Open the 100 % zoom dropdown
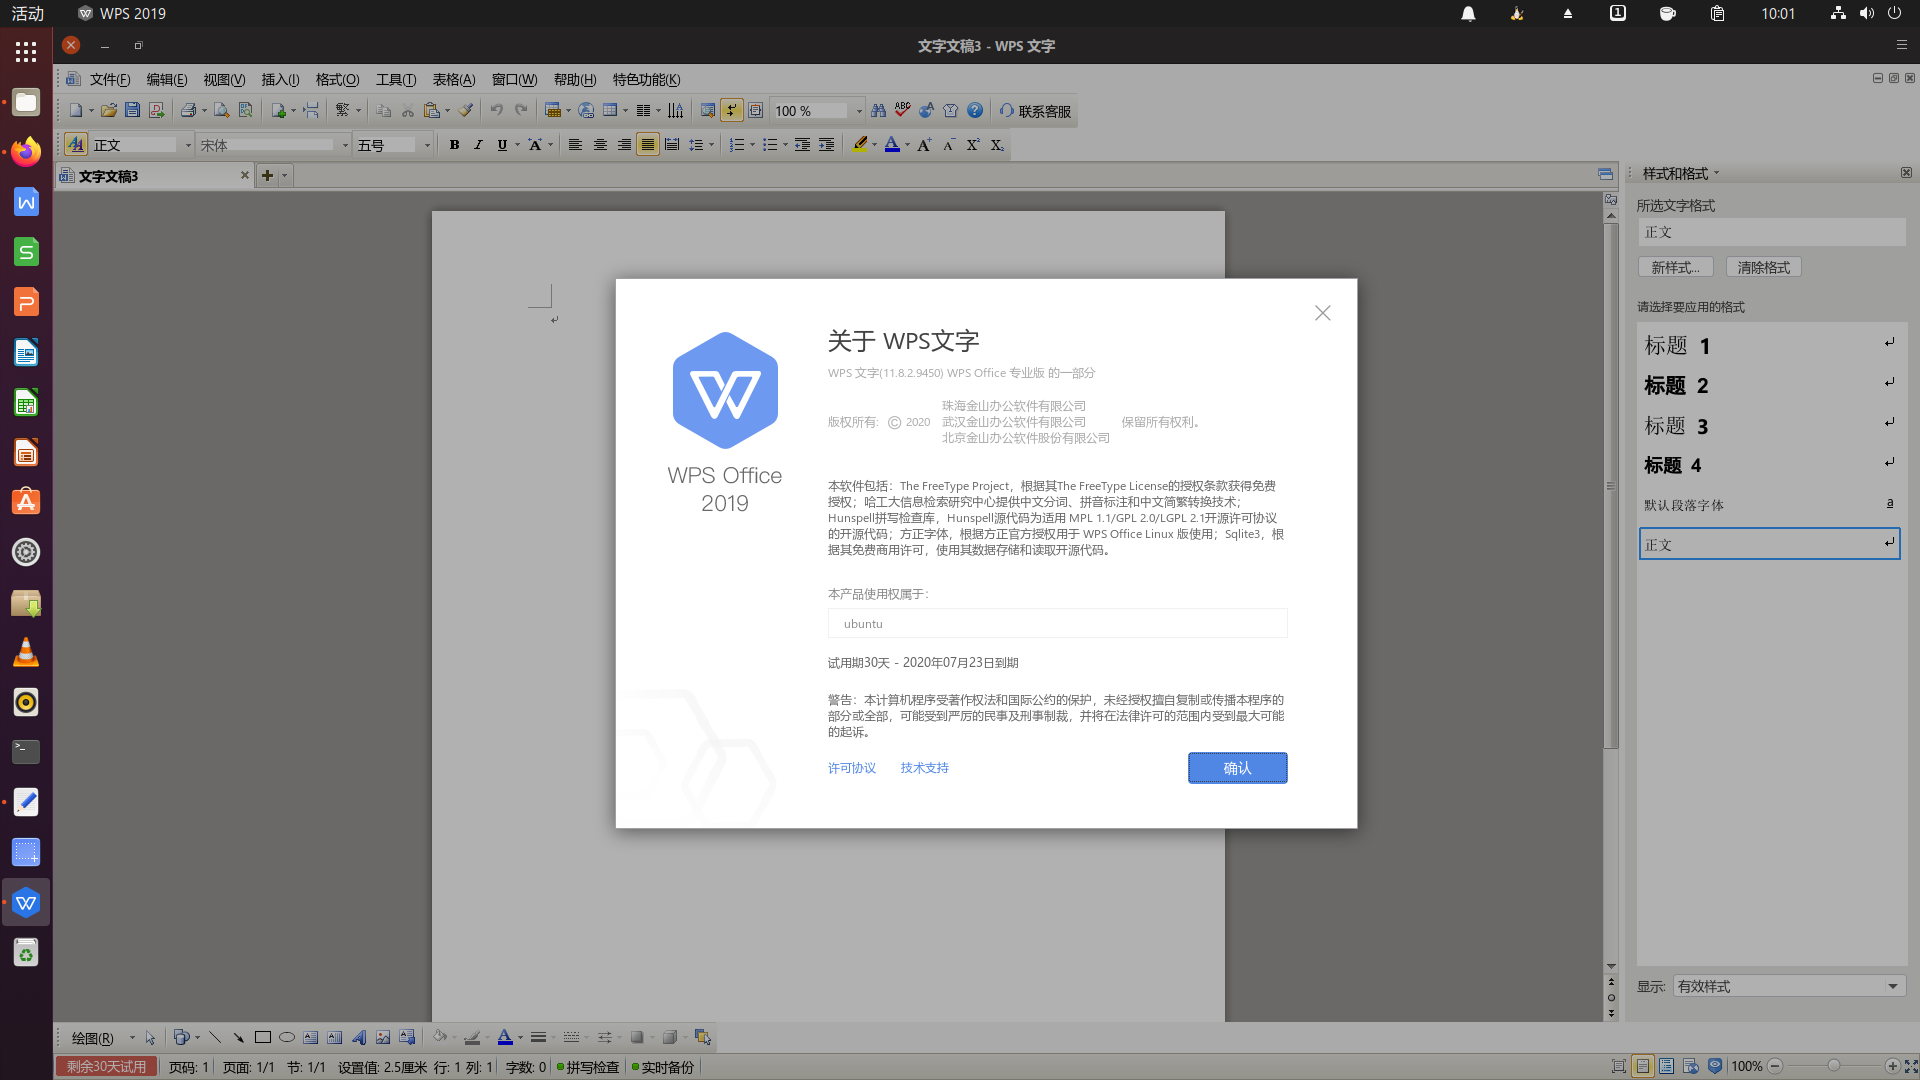Image resolution: width=1920 pixels, height=1080 pixels. [x=858, y=111]
